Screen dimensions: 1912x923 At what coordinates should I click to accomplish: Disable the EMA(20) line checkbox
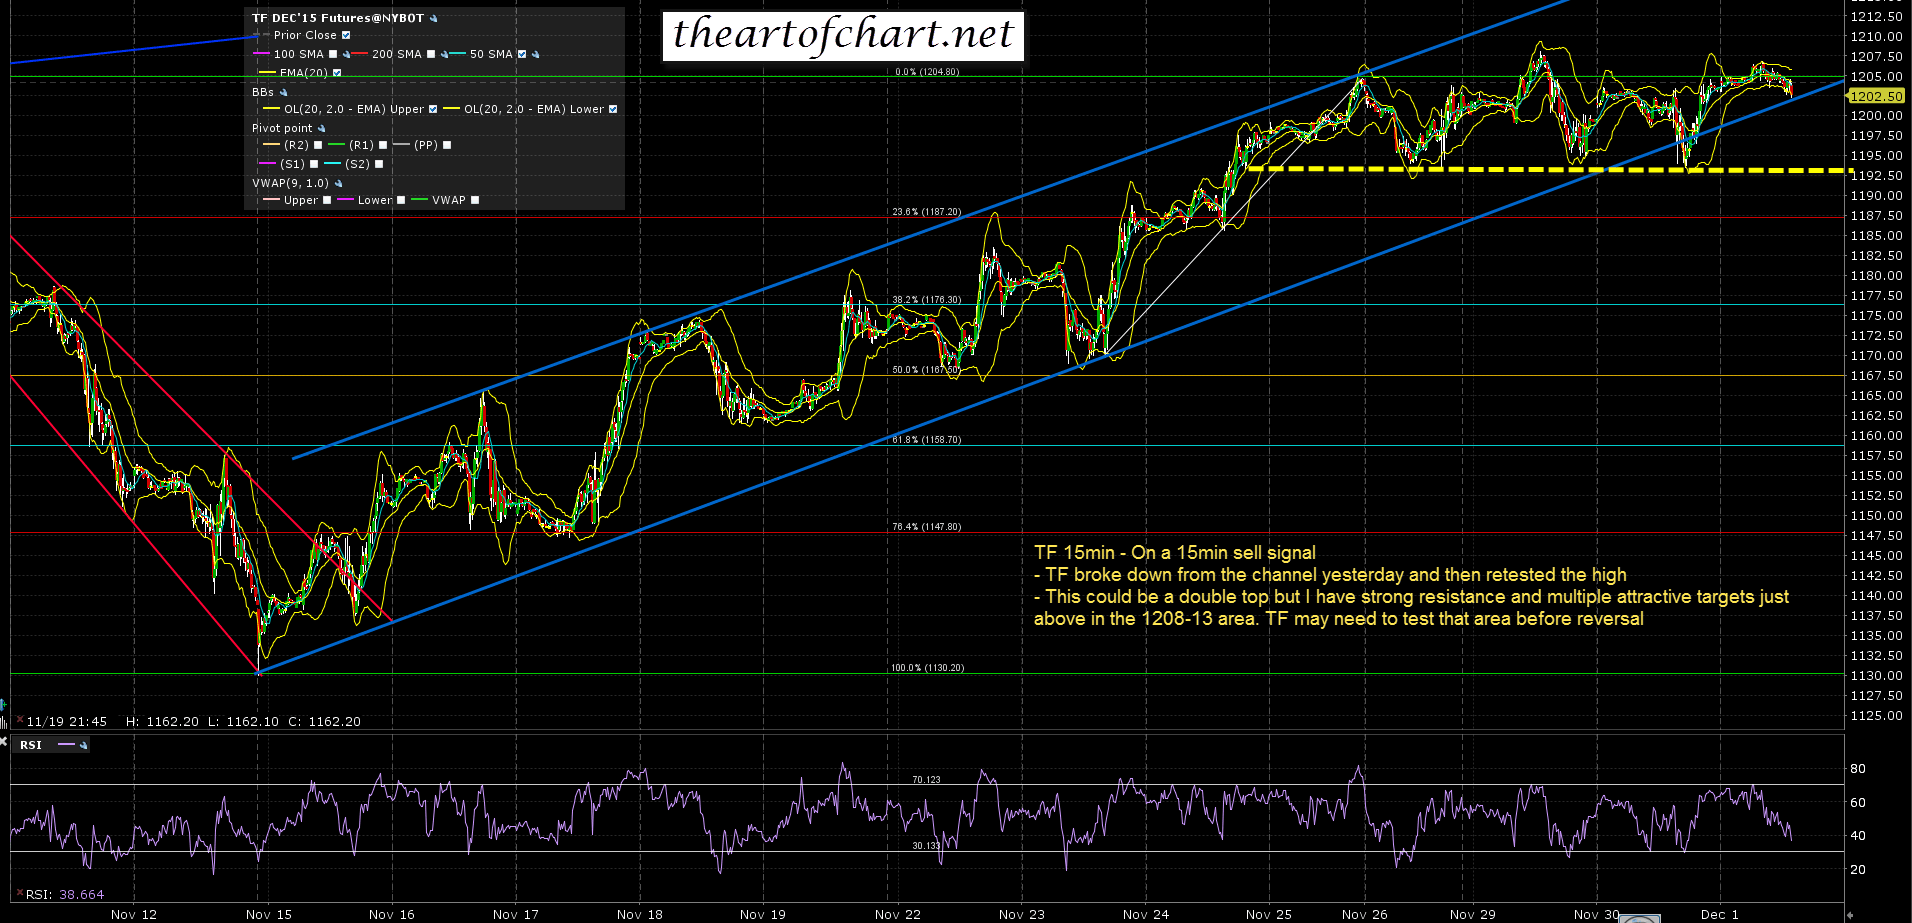(x=337, y=73)
